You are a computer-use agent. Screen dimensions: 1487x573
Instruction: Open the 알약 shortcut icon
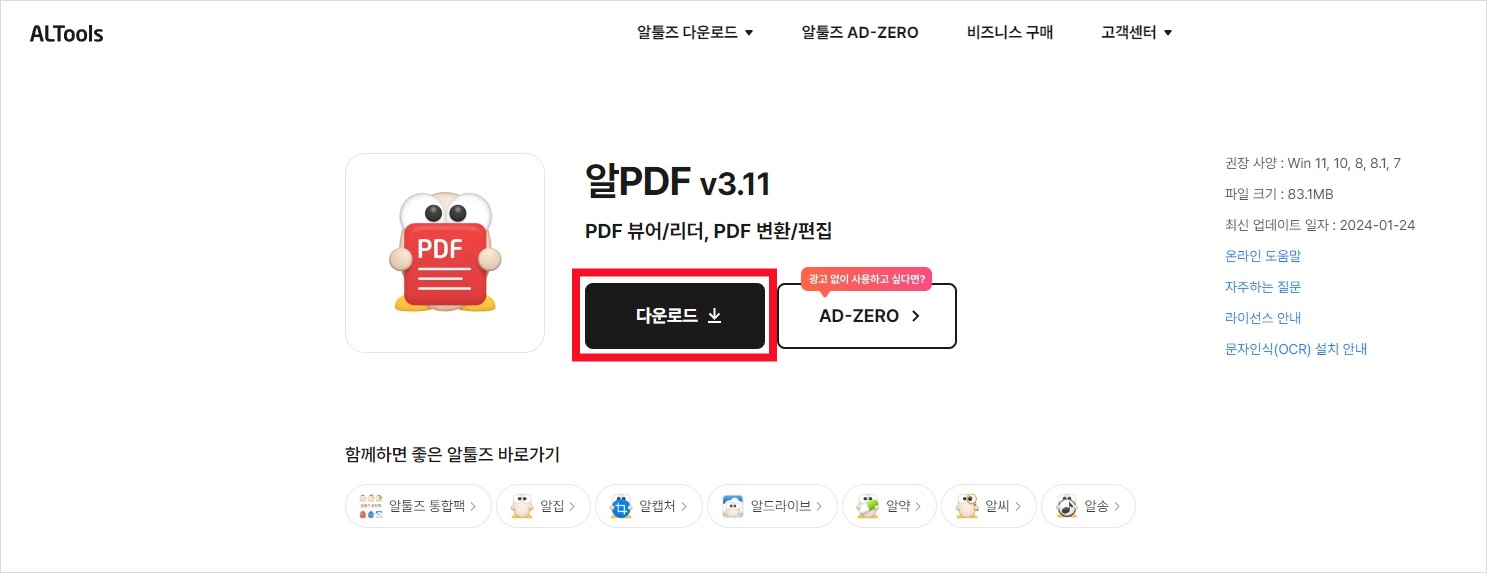point(867,506)
